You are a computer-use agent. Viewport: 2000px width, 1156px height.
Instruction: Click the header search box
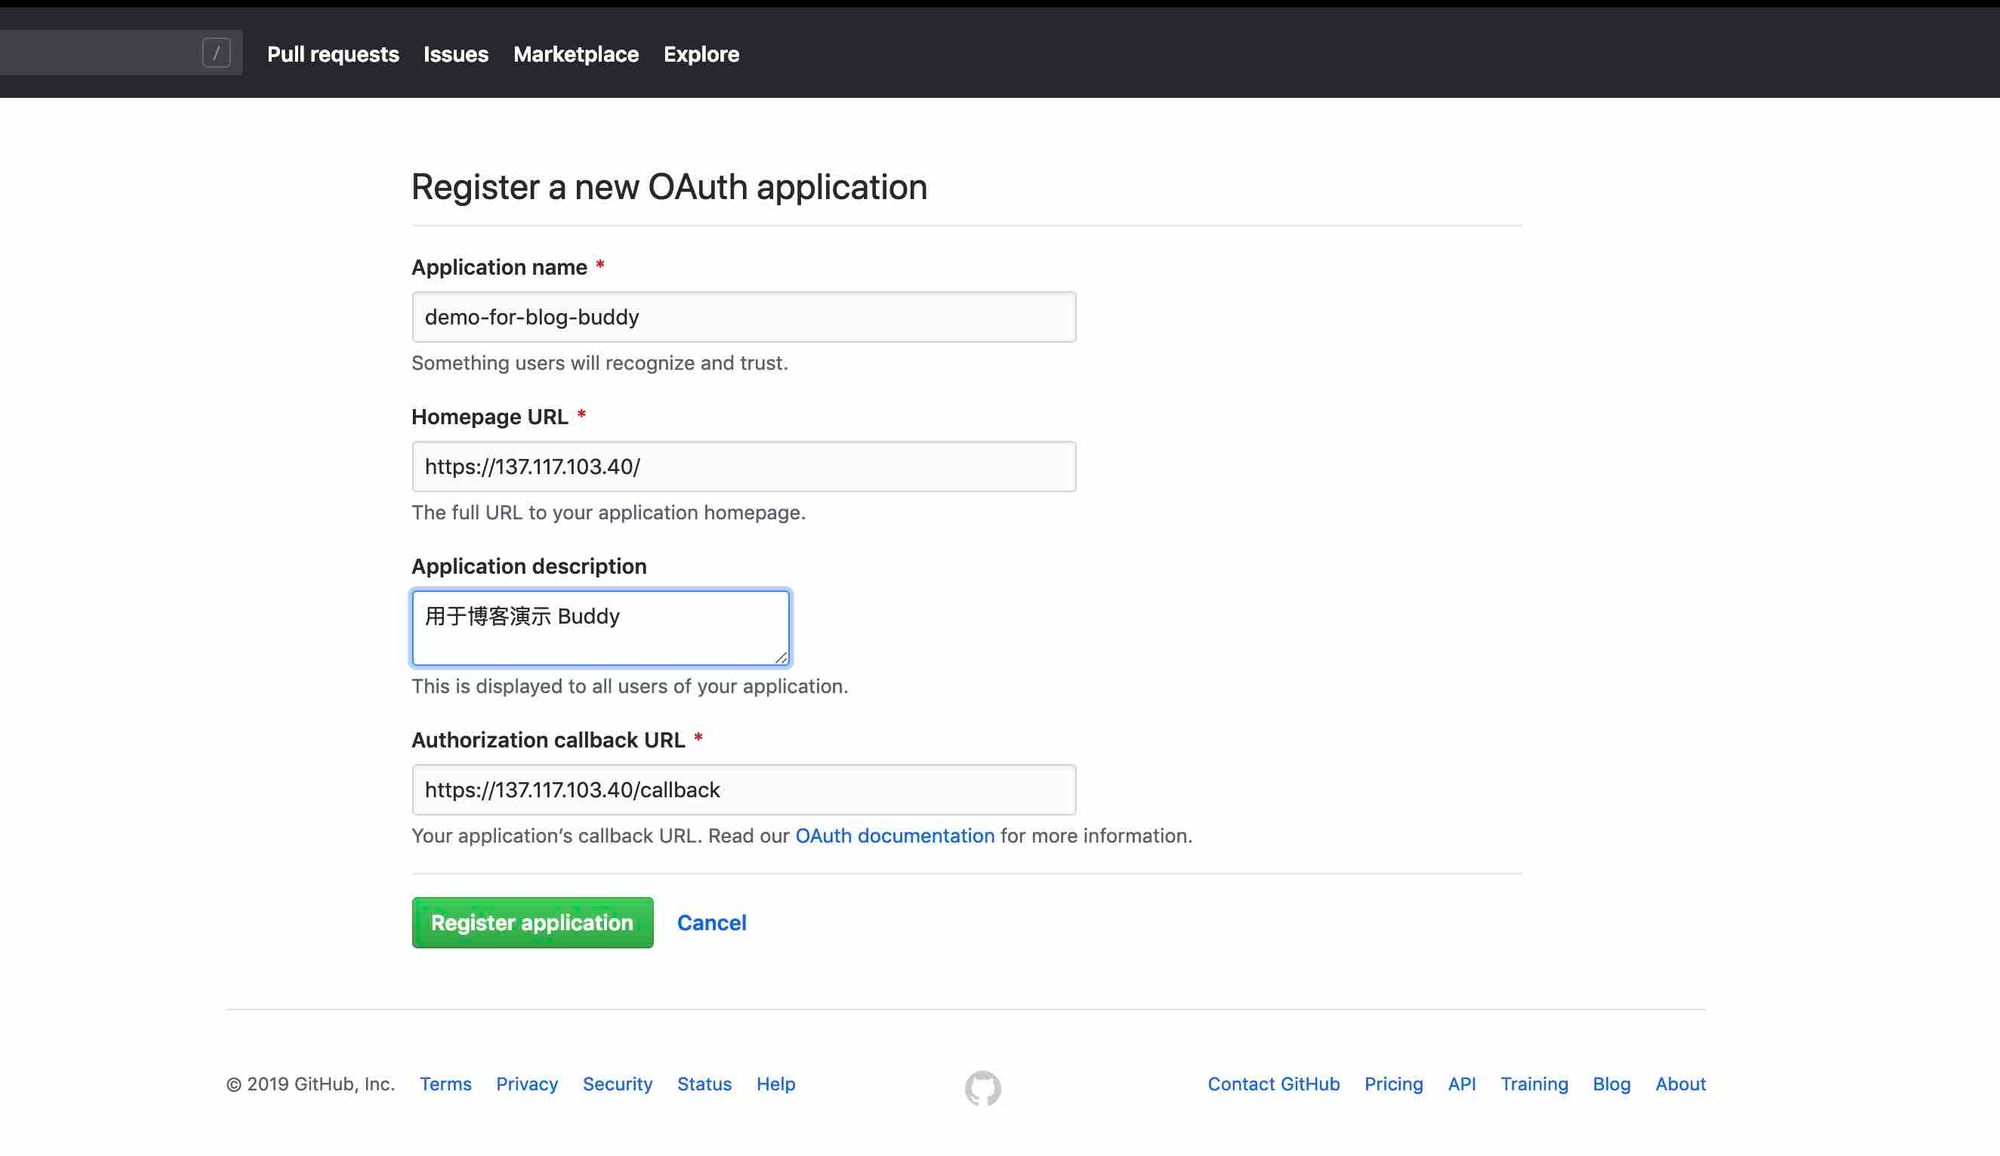(x=100, y=53)
